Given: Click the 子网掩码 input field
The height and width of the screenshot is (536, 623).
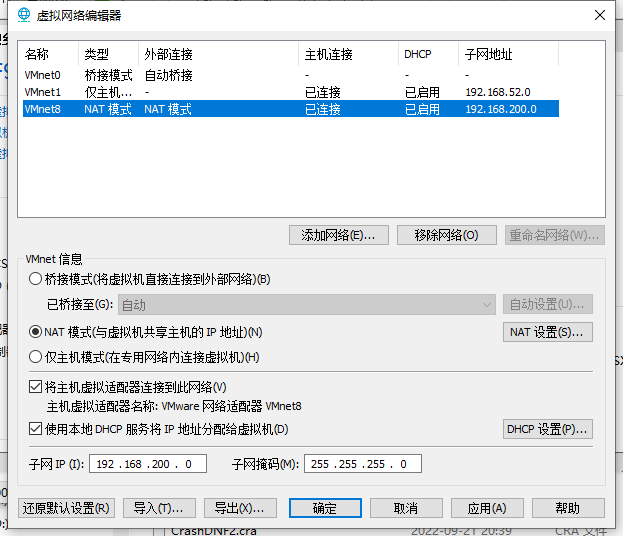Looking at the screenshot, I should (x=363, y=464).
